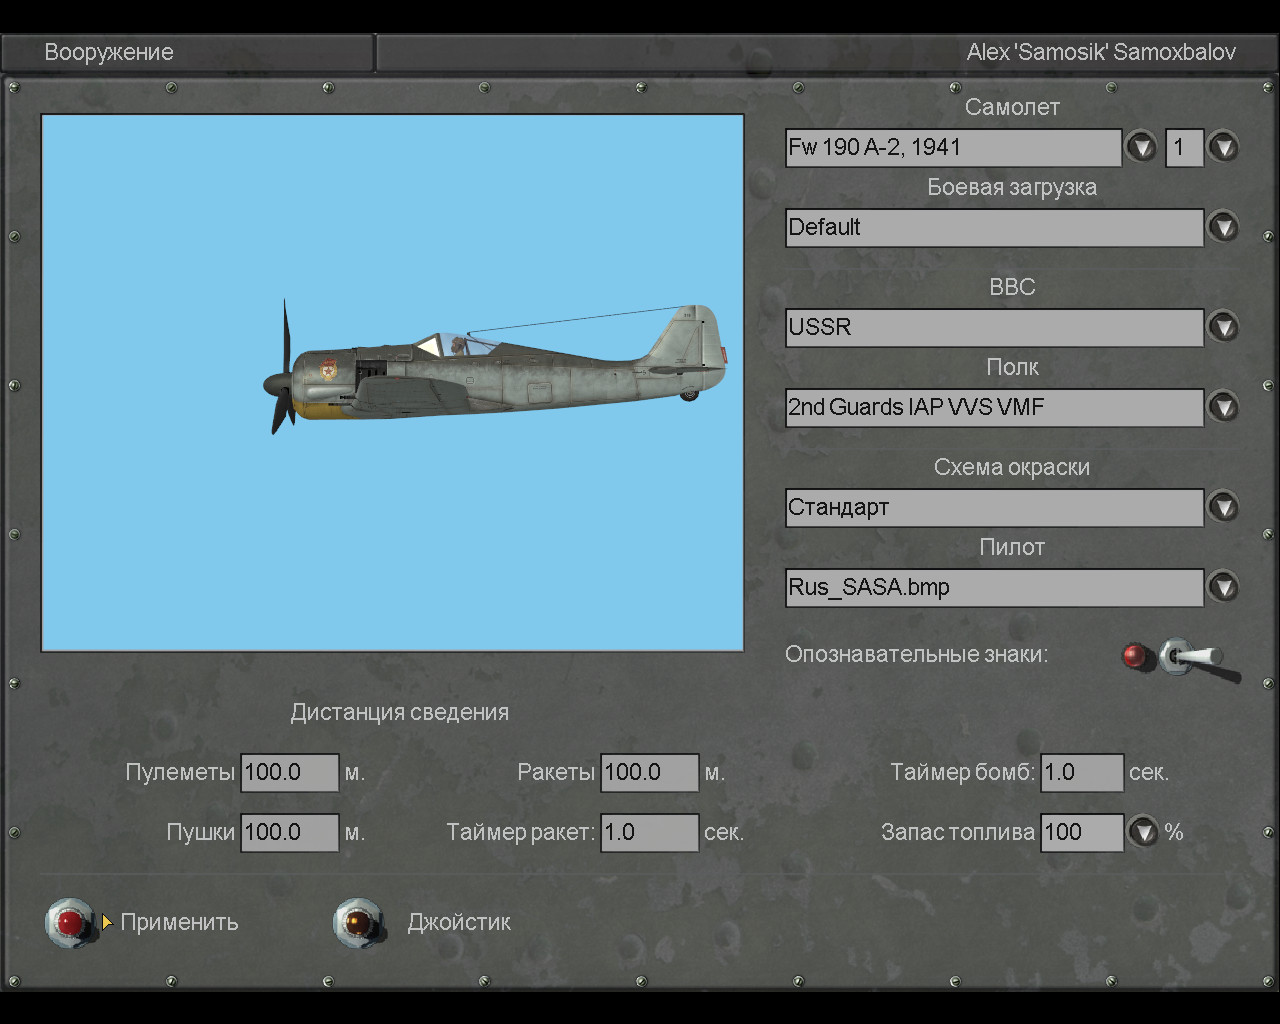Screen dimensions: 1280x1024
Task: Open the Запас топлива percentage dropdown arrow
Action: coord(1143,832)
